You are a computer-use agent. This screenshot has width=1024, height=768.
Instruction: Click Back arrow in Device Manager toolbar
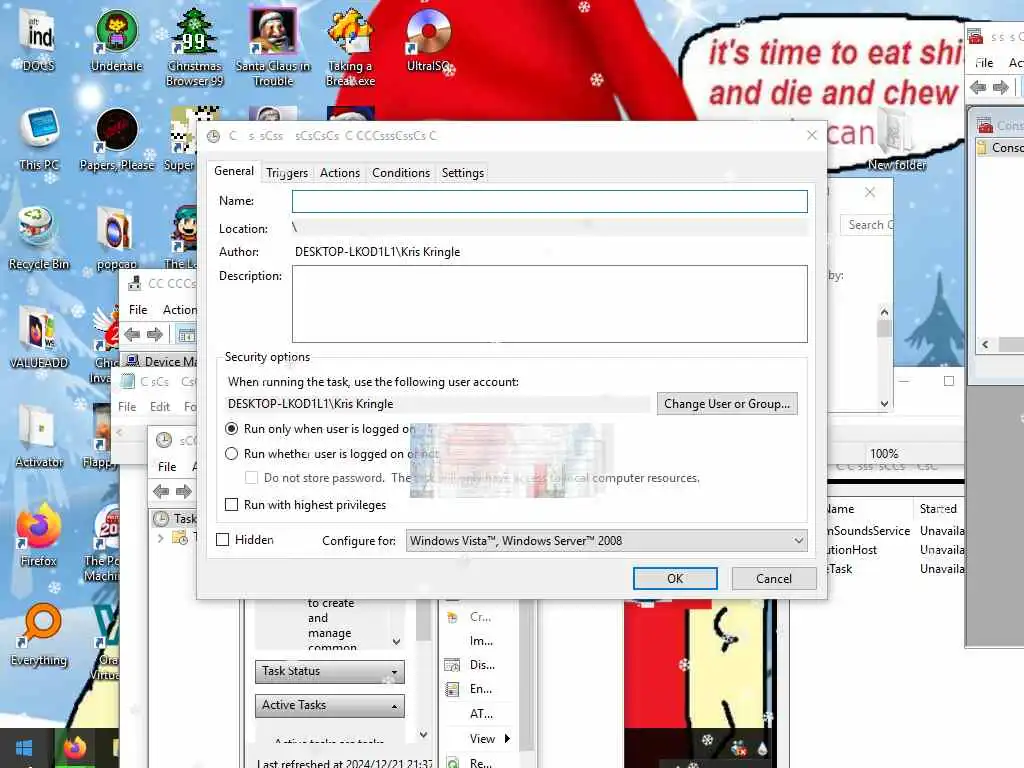[x=132, y=335]
